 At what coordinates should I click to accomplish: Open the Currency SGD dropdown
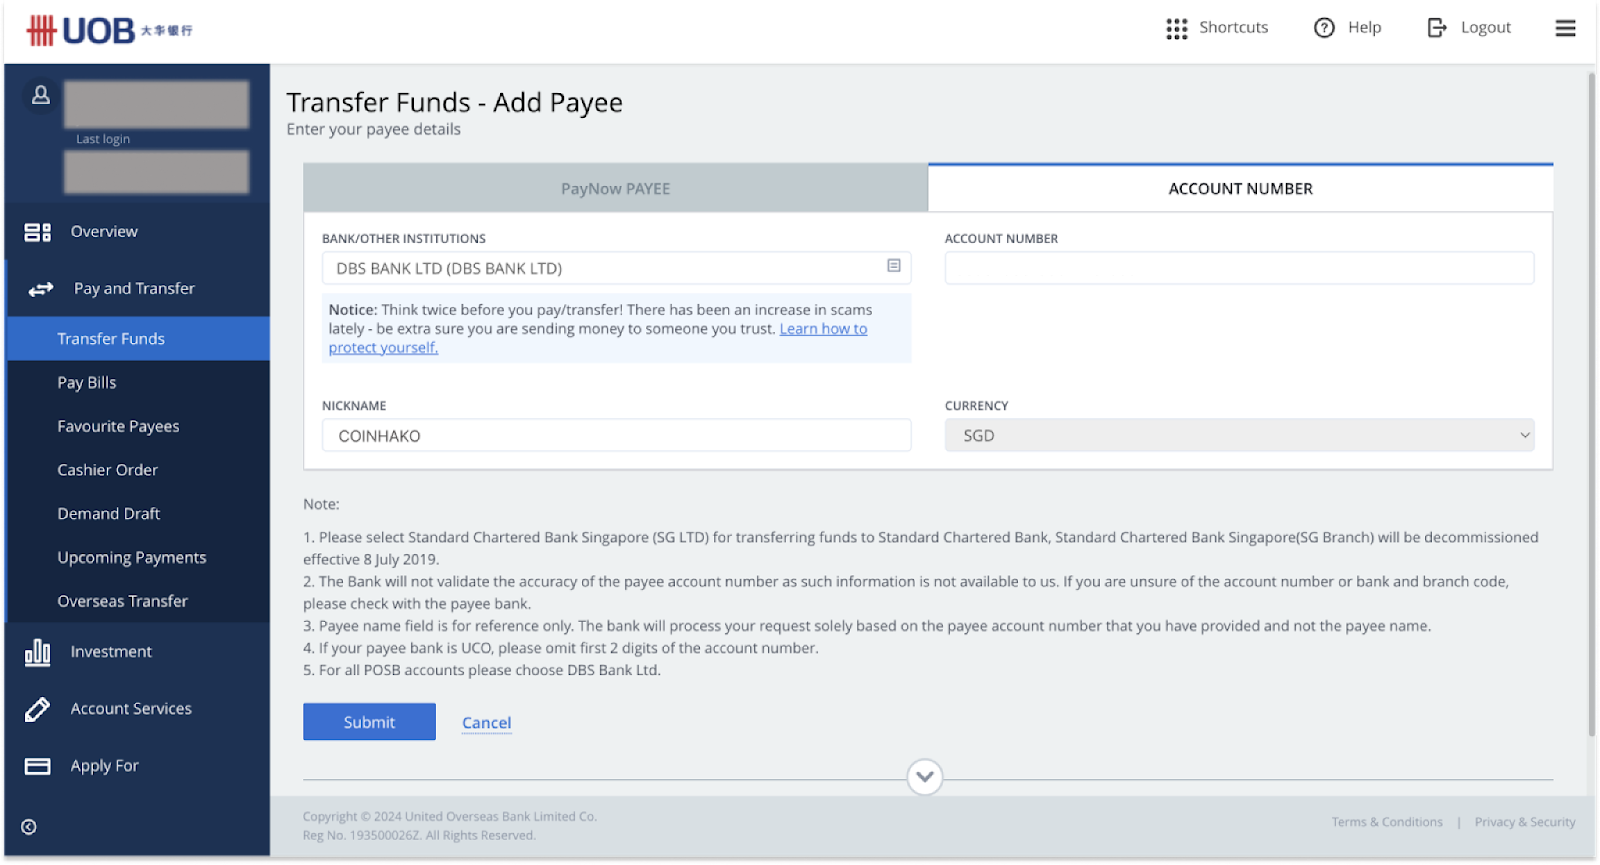tap(1239, 435)
